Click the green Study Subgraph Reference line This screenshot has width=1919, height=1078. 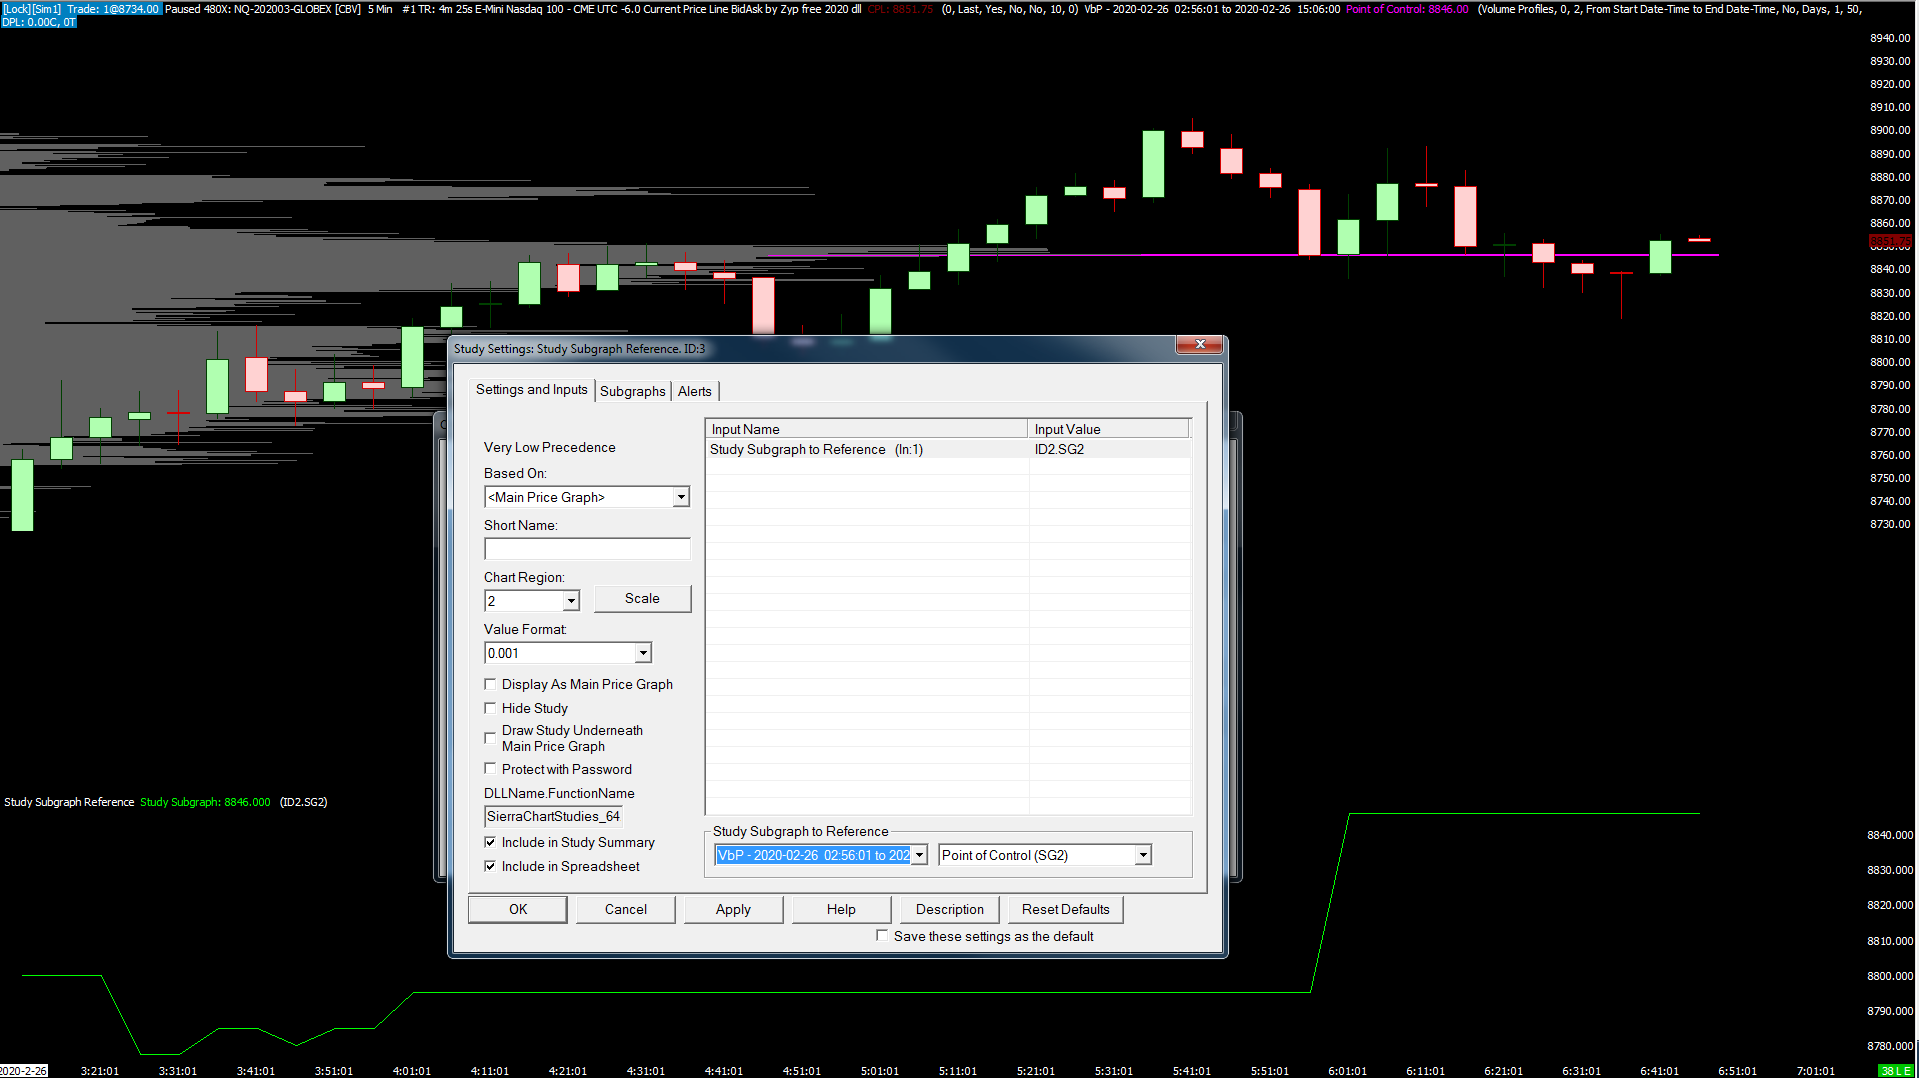point(860,992)
